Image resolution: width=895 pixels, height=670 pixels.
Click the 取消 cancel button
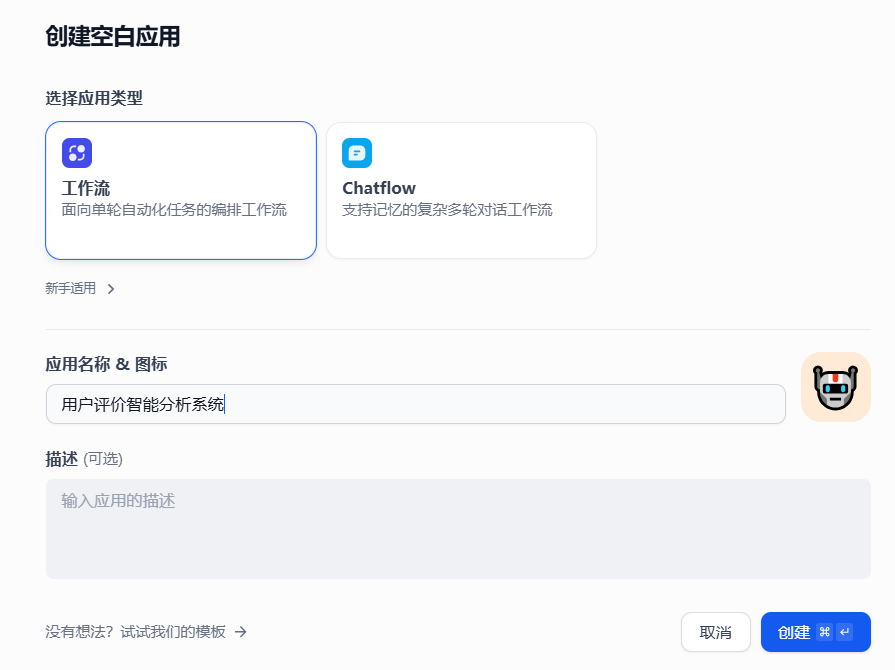[x=716, y=632]
